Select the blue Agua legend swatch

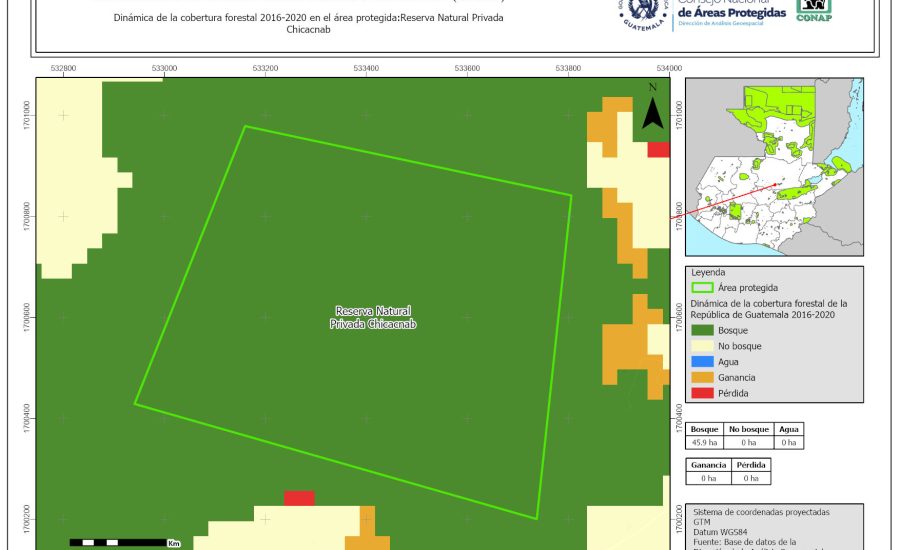(704, 361)
